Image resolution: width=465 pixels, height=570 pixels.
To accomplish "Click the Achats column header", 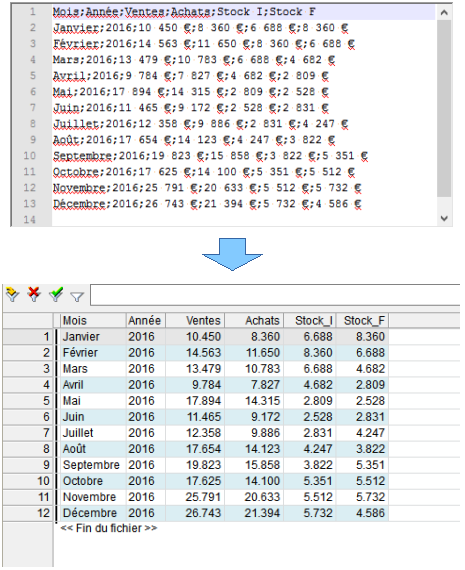I will coord(254,321).
